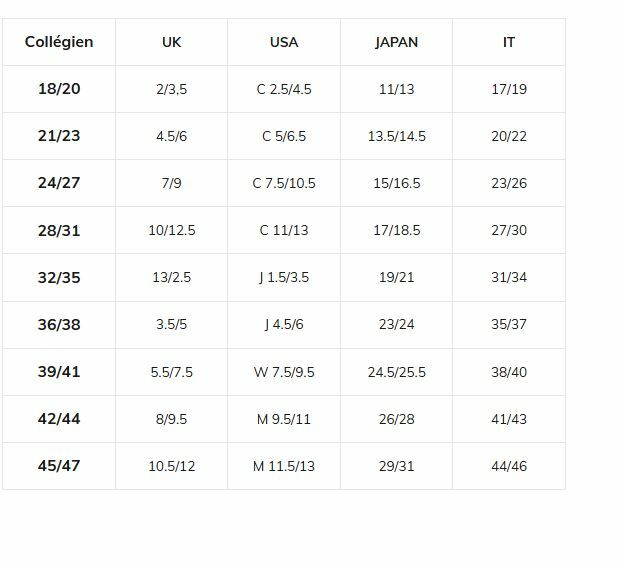Select the 28/31 size row label
The height and width of the screenshot is (564, 624).
click(59, 230)
